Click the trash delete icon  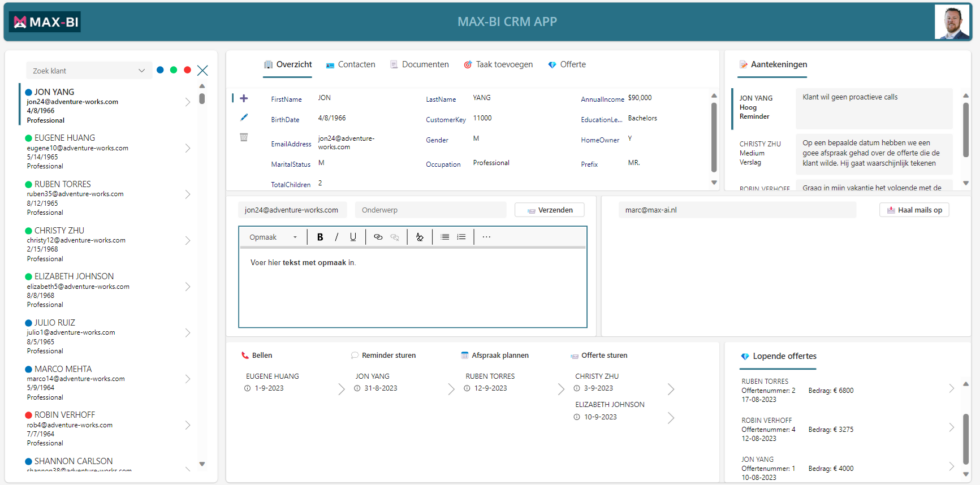click(x=244, y=137)
